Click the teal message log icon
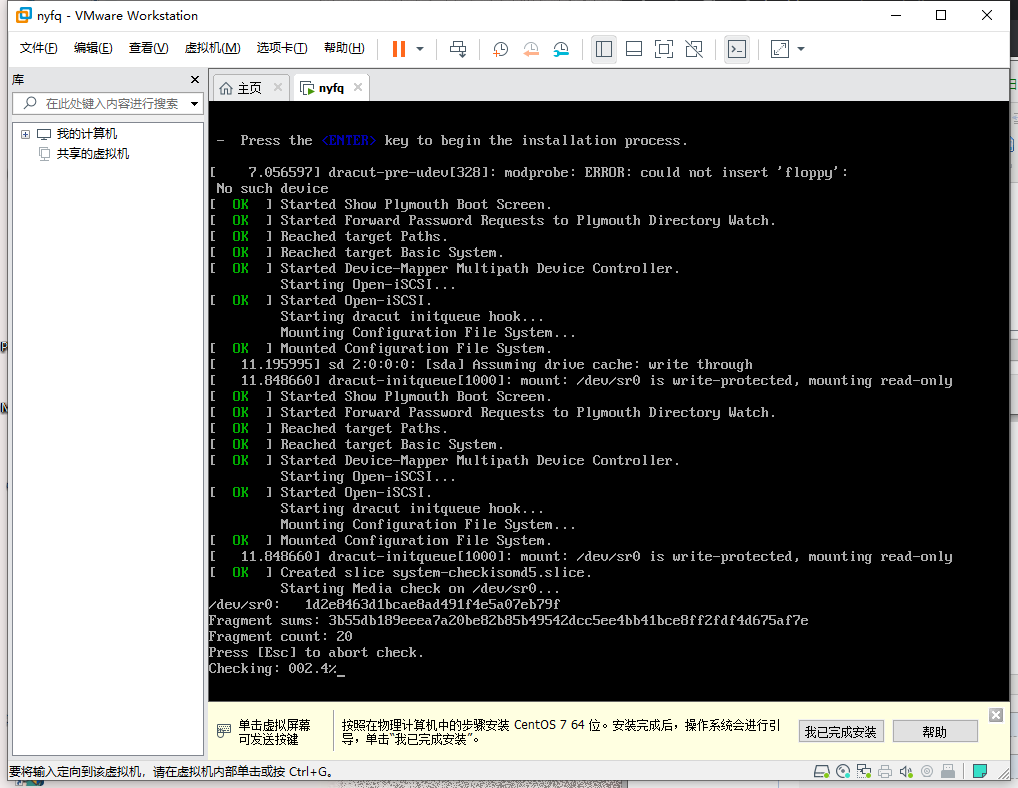 [x=980, y=771]
